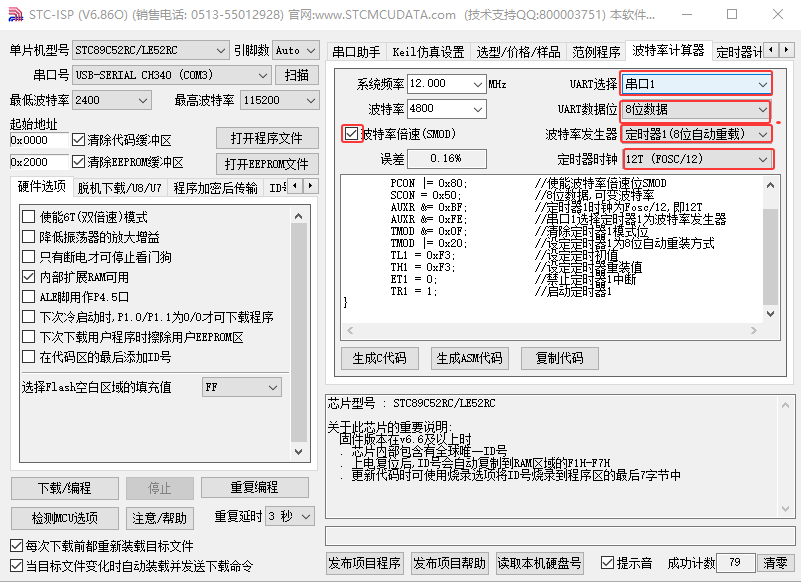Click 发布项目帮助 button
801x584 pixels.
pos(450,563)
